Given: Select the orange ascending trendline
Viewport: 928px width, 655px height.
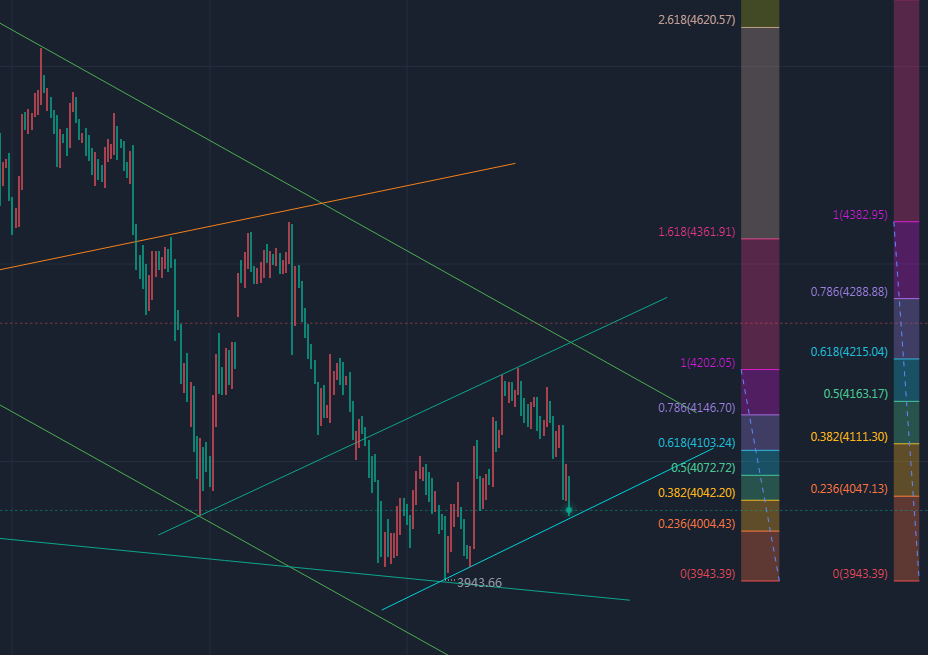Looking at the screenshot, I should 257,217.
